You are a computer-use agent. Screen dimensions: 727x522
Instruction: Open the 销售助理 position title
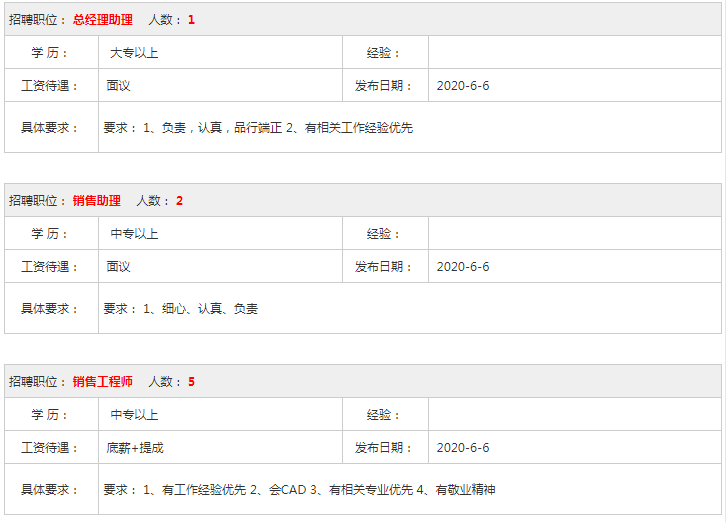coord(97,201)
